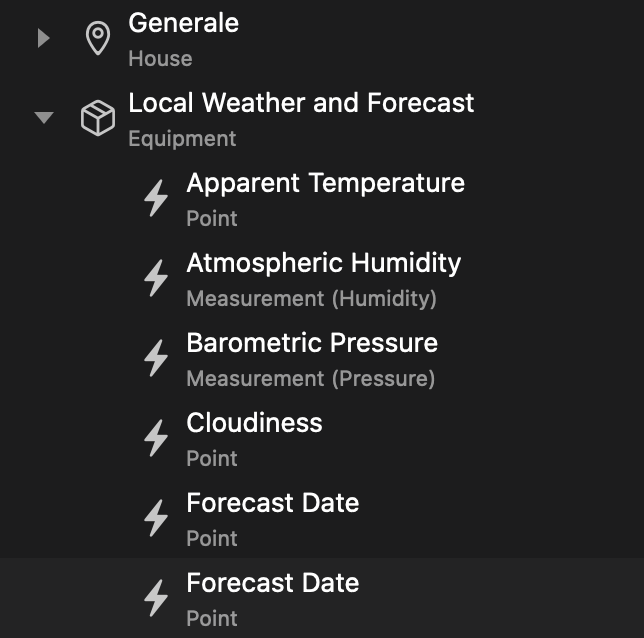Collapse the Local Weather and Forecast group
The width and height of the screenshot is (644, 638).
pos(43,118)
